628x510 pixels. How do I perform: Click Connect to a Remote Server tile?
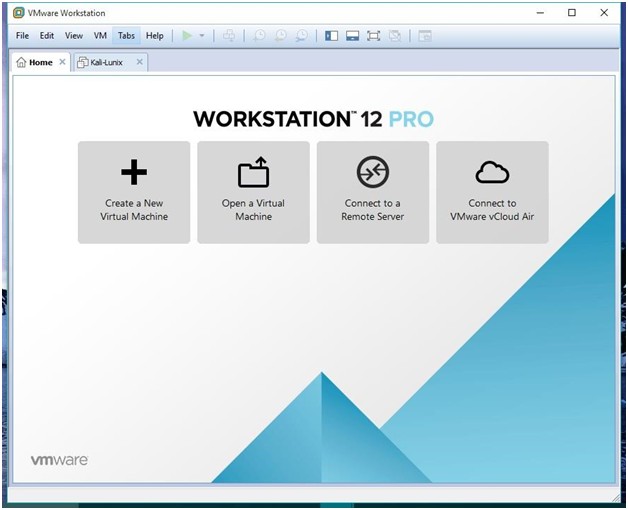coord(373,192)
